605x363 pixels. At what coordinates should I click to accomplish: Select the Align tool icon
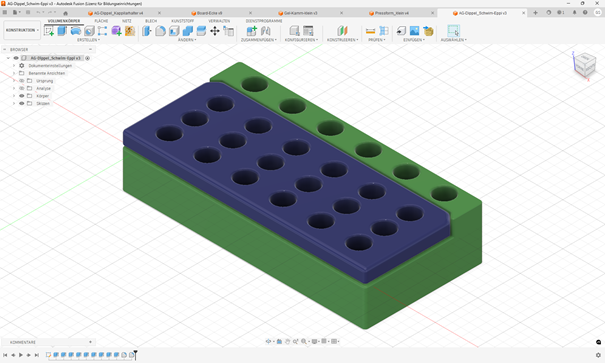228,31
